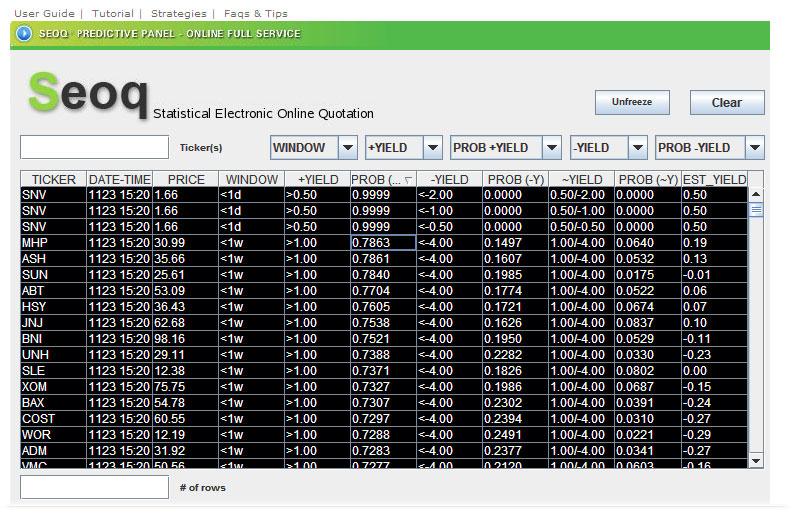Open the PROB +YIELD dropdown
Image resolution: width=793 pixels, height=511 pixels.
tap(552, 148)
